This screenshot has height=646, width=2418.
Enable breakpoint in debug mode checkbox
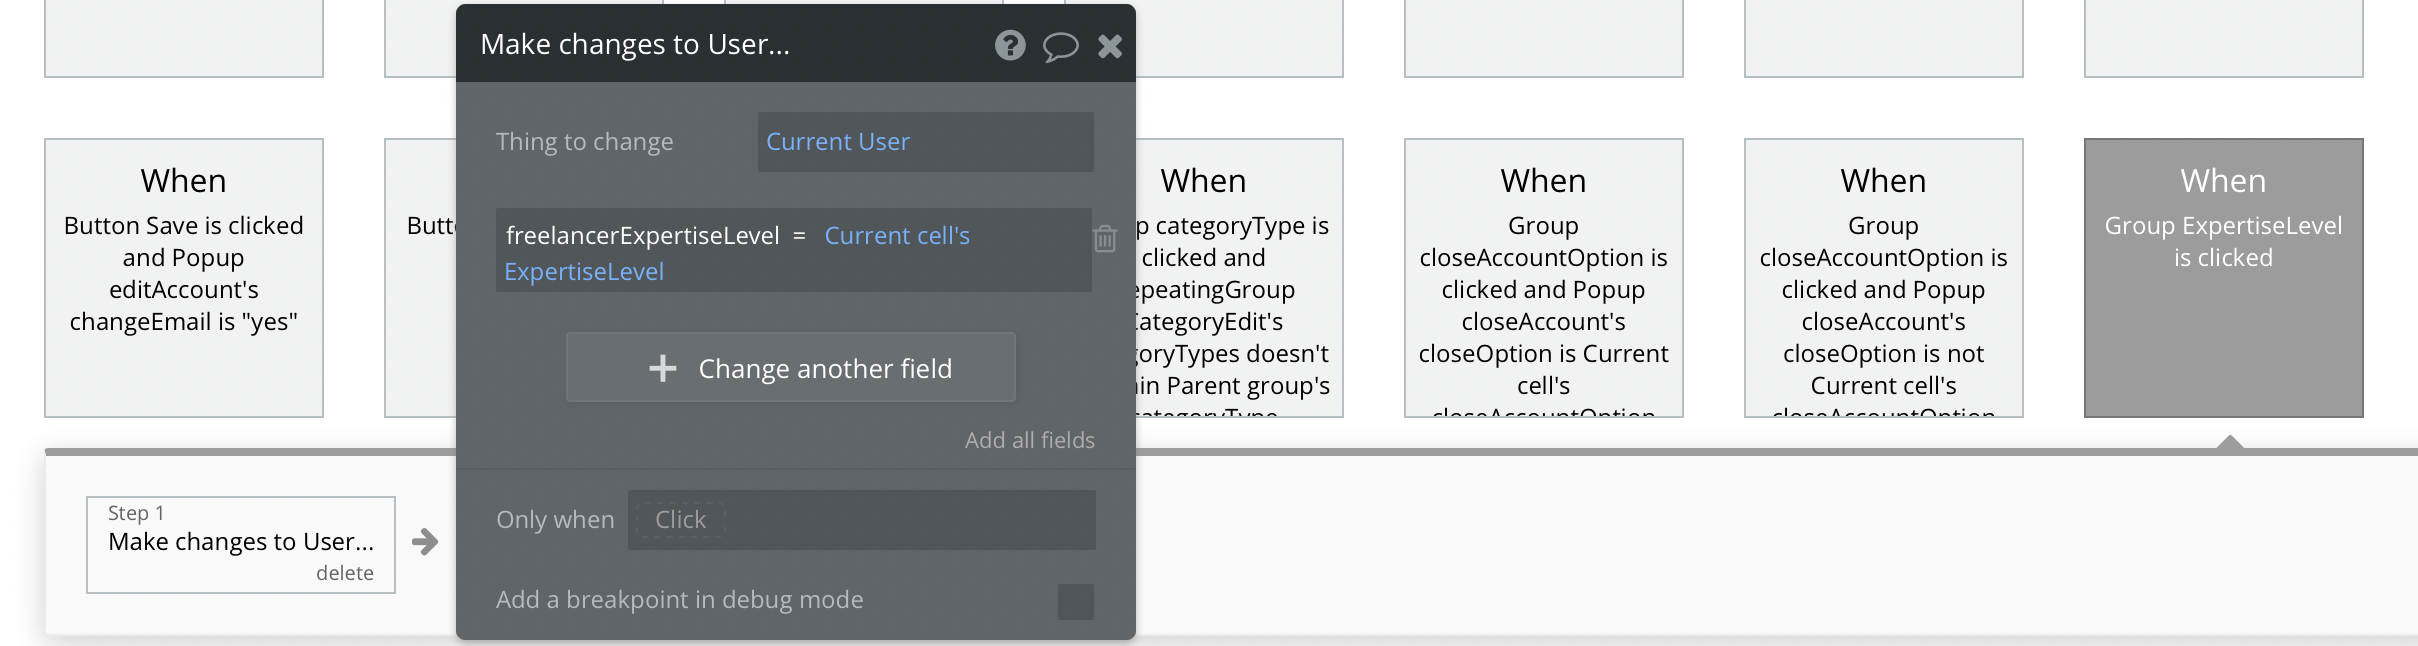(x=1075, y=601)
